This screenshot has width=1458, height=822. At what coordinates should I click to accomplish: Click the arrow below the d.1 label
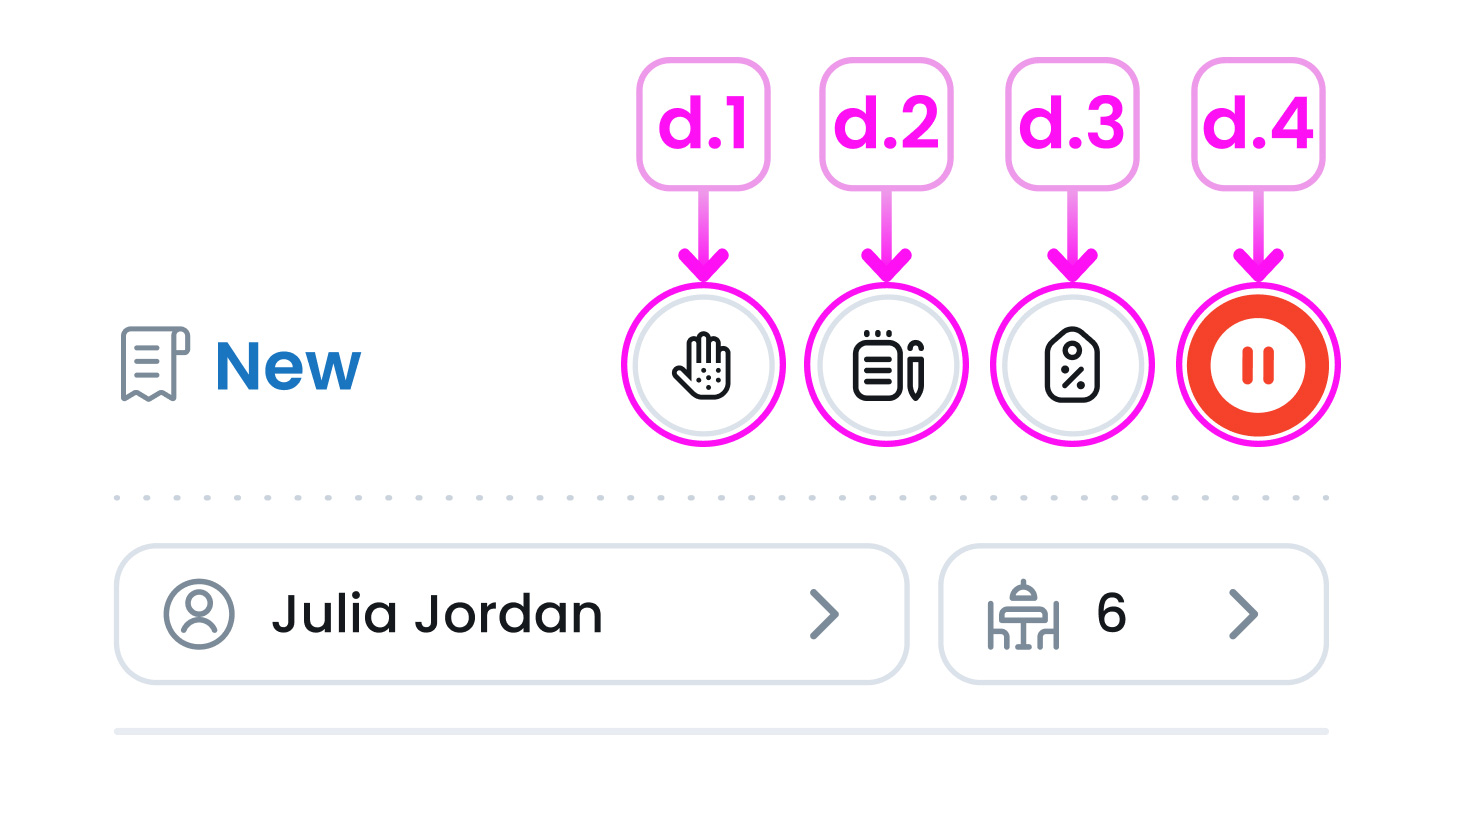click(703, 238)
